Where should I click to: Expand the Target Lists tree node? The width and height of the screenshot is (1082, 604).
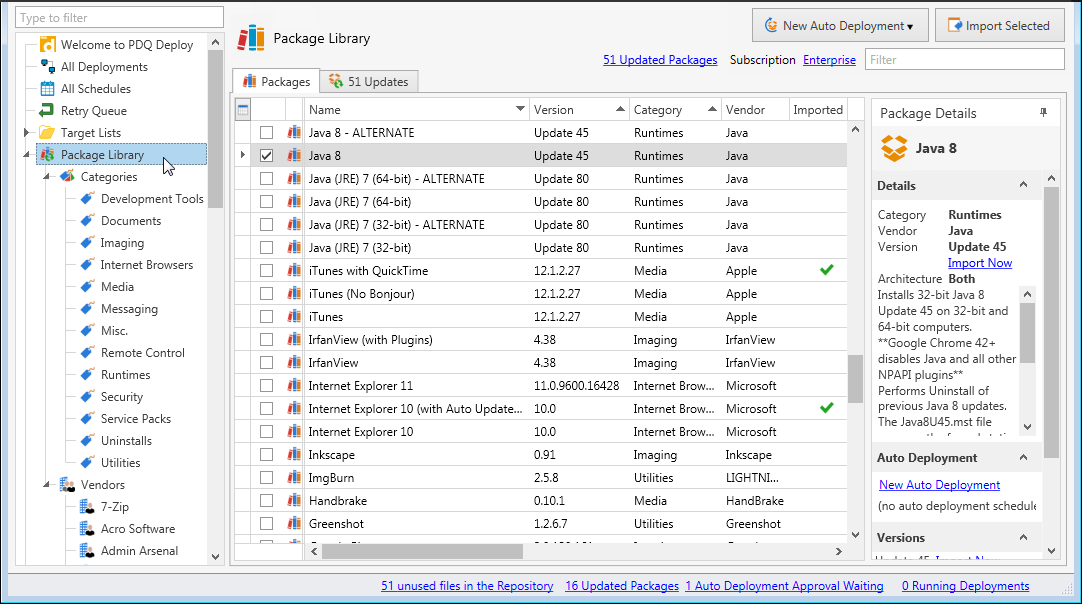pyautogui.click(x=27, y=133)
